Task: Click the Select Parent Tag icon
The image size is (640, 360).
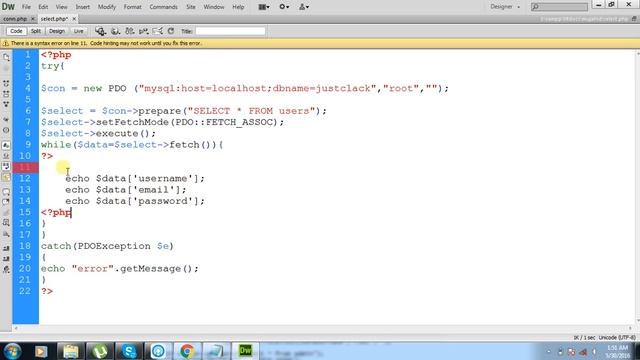Action: [x=6, y=119]
